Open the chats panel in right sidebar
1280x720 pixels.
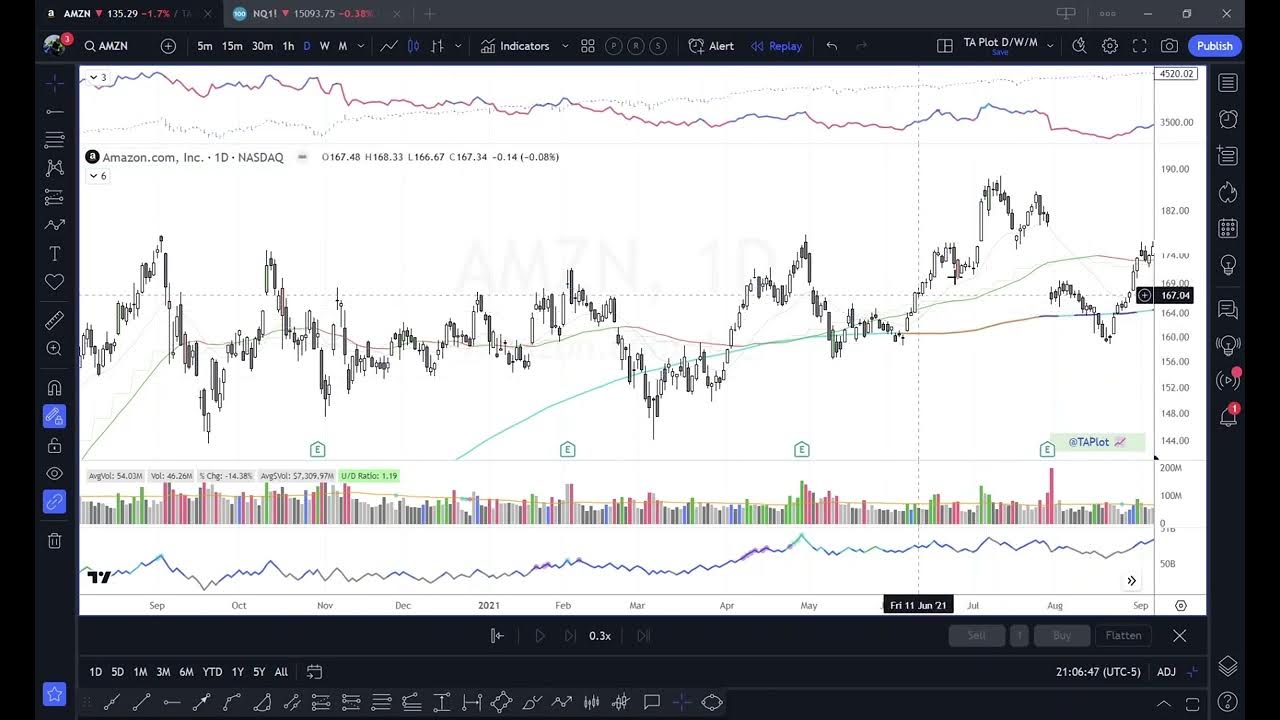(1228, 309)
